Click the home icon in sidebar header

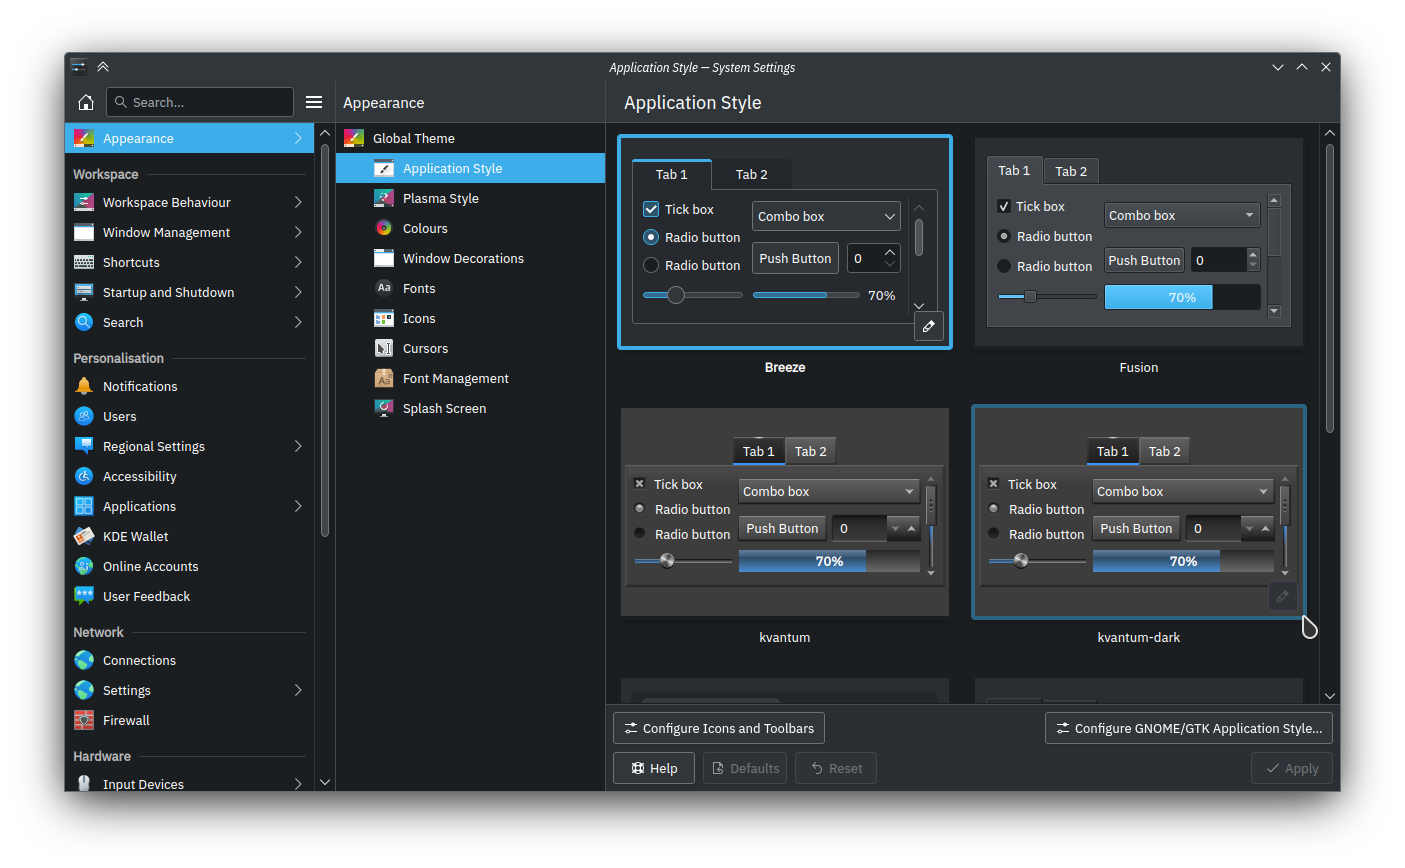[86, 102]
